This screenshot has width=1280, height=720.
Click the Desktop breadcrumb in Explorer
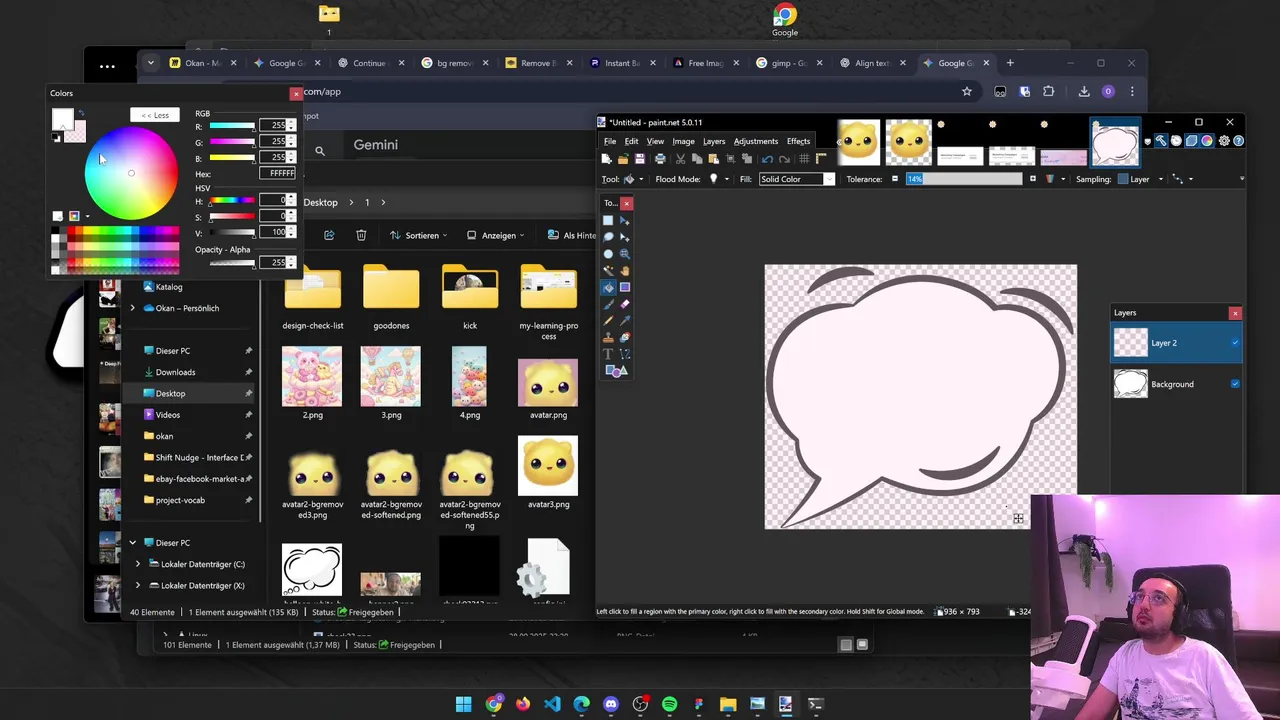coord(320,202)
